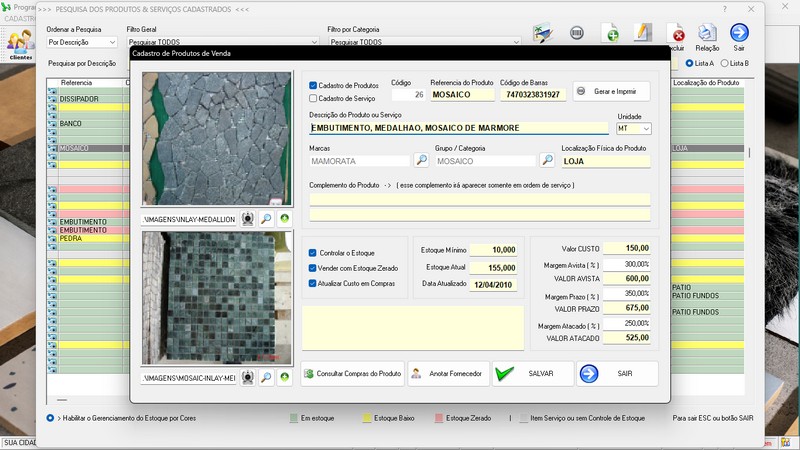This screenshot has width=800, height=450.
Task: Expand the Ordenar a Pesquisa dropdown
Action: tap(111, 43)
